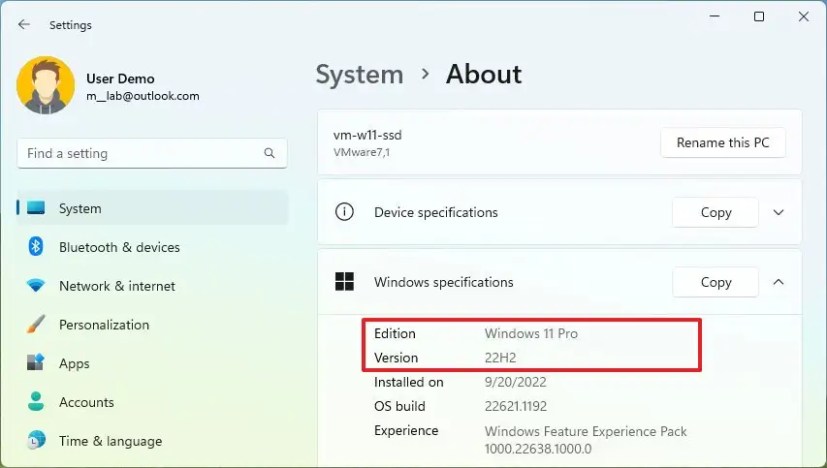
Task: Click the Device specifications info icon
Action: tap(344, 212)
